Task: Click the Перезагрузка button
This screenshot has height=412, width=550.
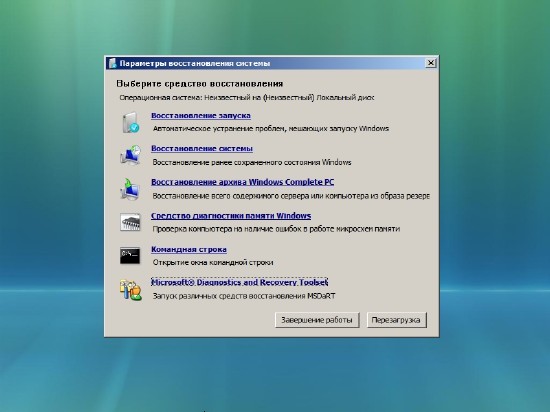Action: 396,320
